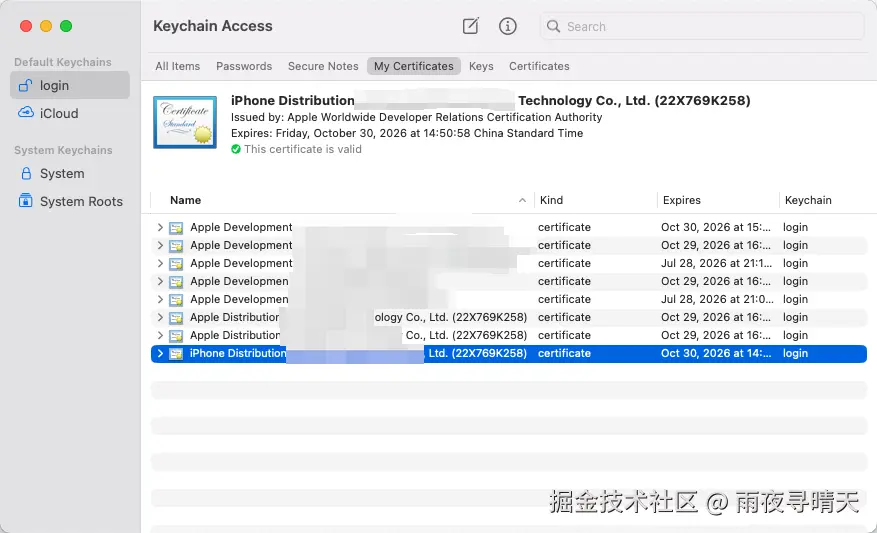The image size is (877, 533).
Task: Click the large certificate thumbnail image
Action: pos(185,122)
